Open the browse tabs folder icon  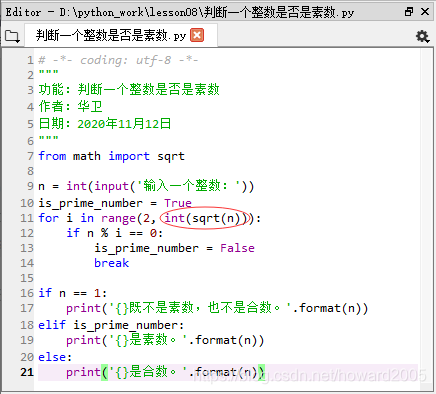pyautogui.click(x=12, y=36)
